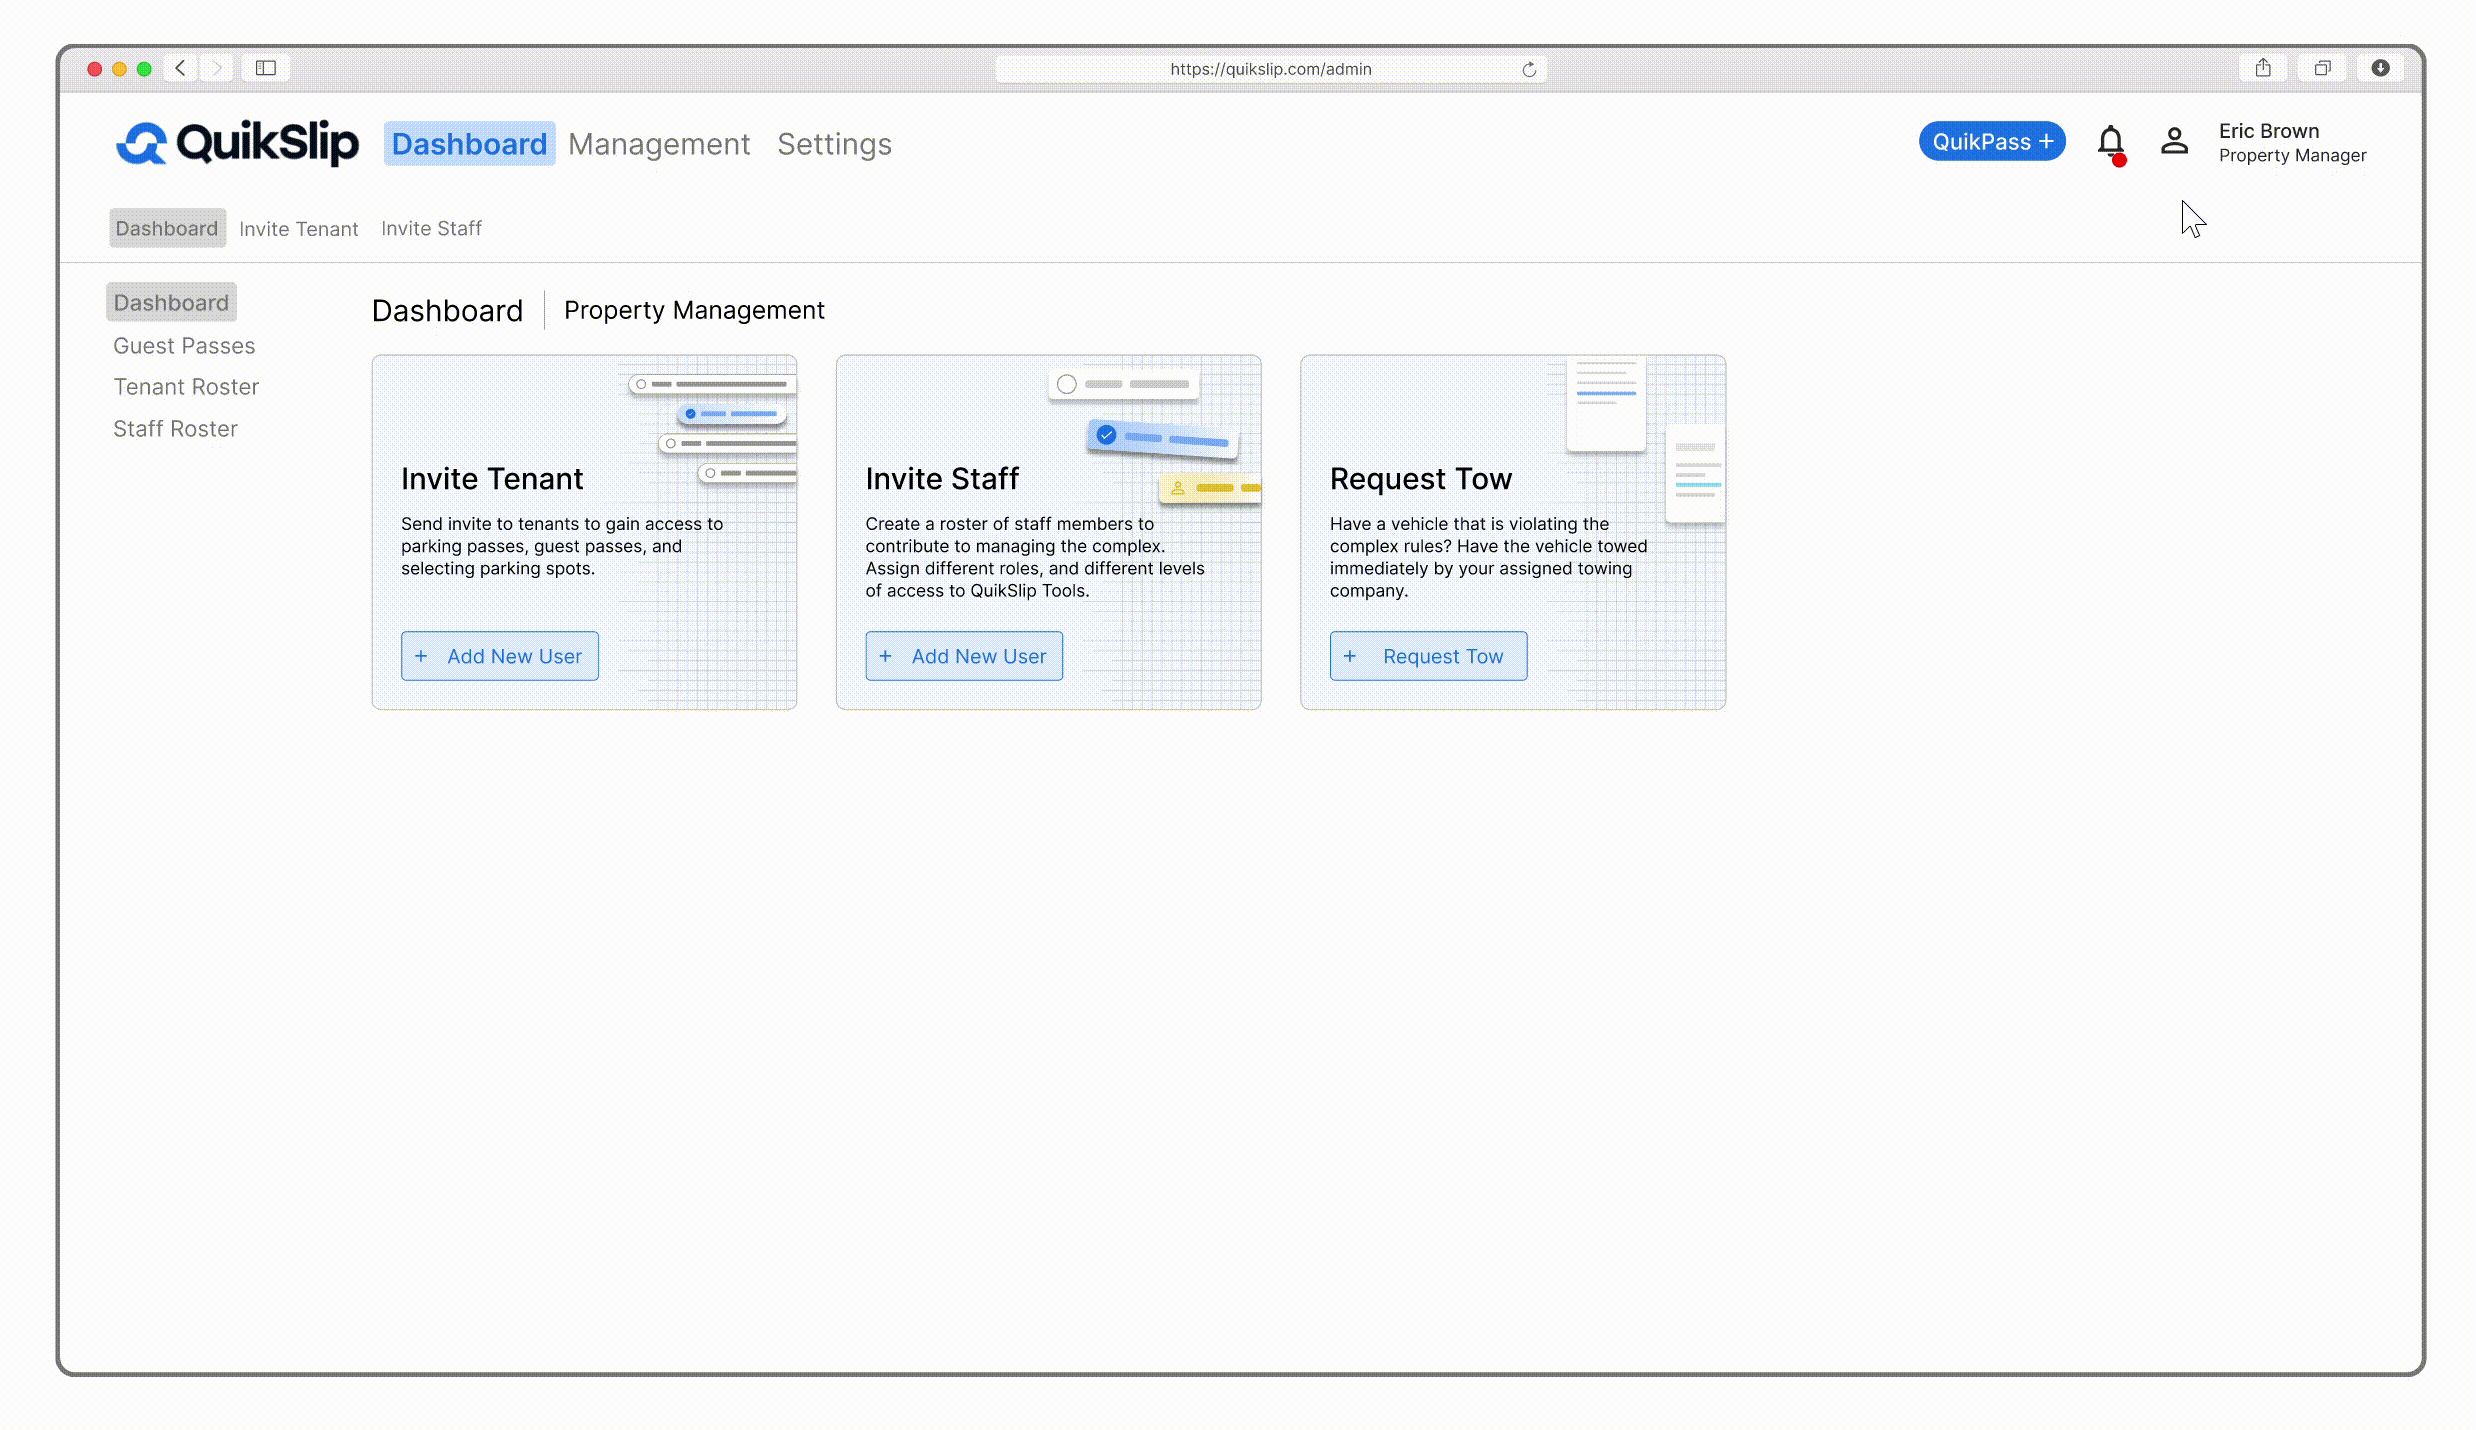Go back with browser back arrow
The width and height of the screenshot is (2476, 1430).
[181, 68]
